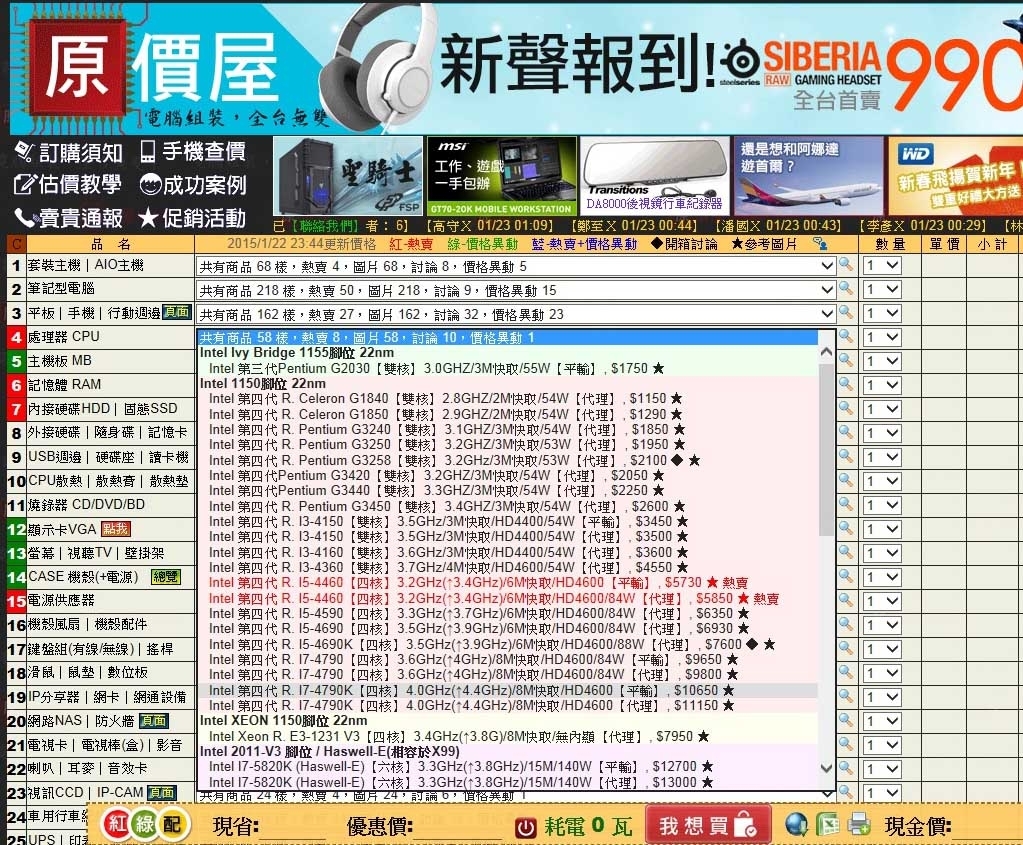Open quantity dropdown for 套裝主機 row
Image resolution: width=1023 pixels, height=845 pixels.
tap(881, 266)
